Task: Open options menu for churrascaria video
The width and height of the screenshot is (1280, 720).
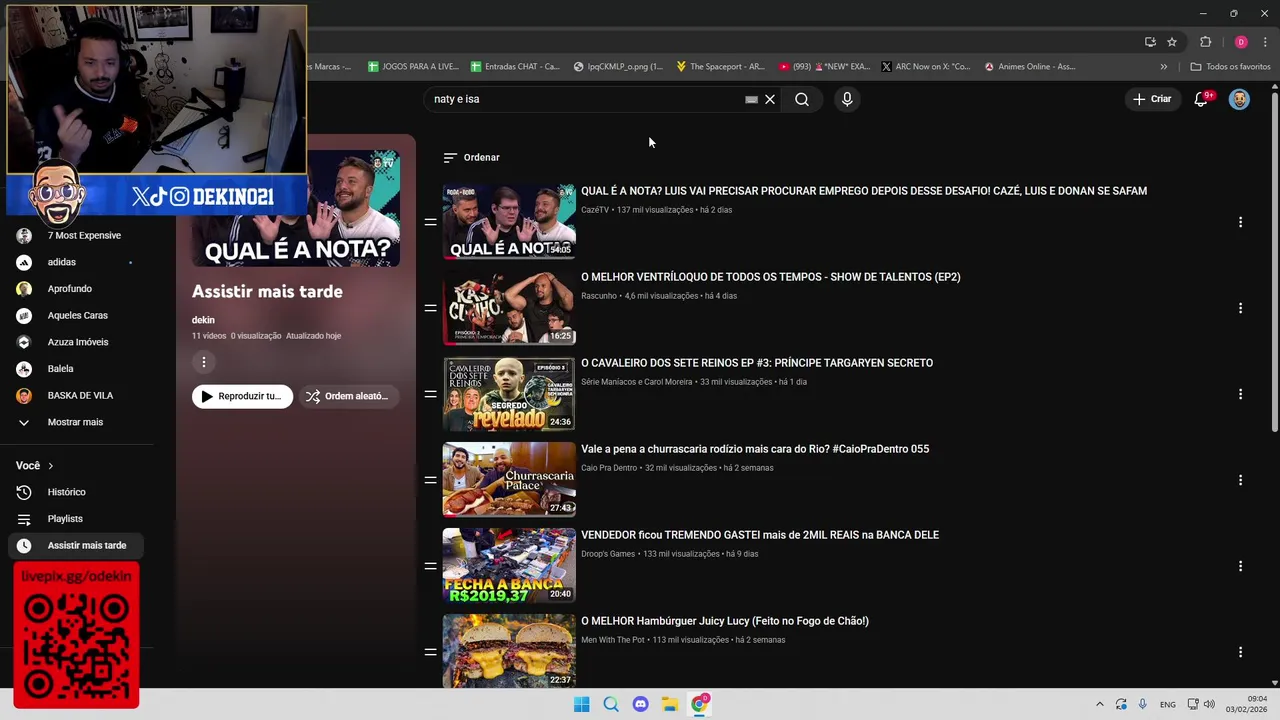Action: tap(1240, 480)
